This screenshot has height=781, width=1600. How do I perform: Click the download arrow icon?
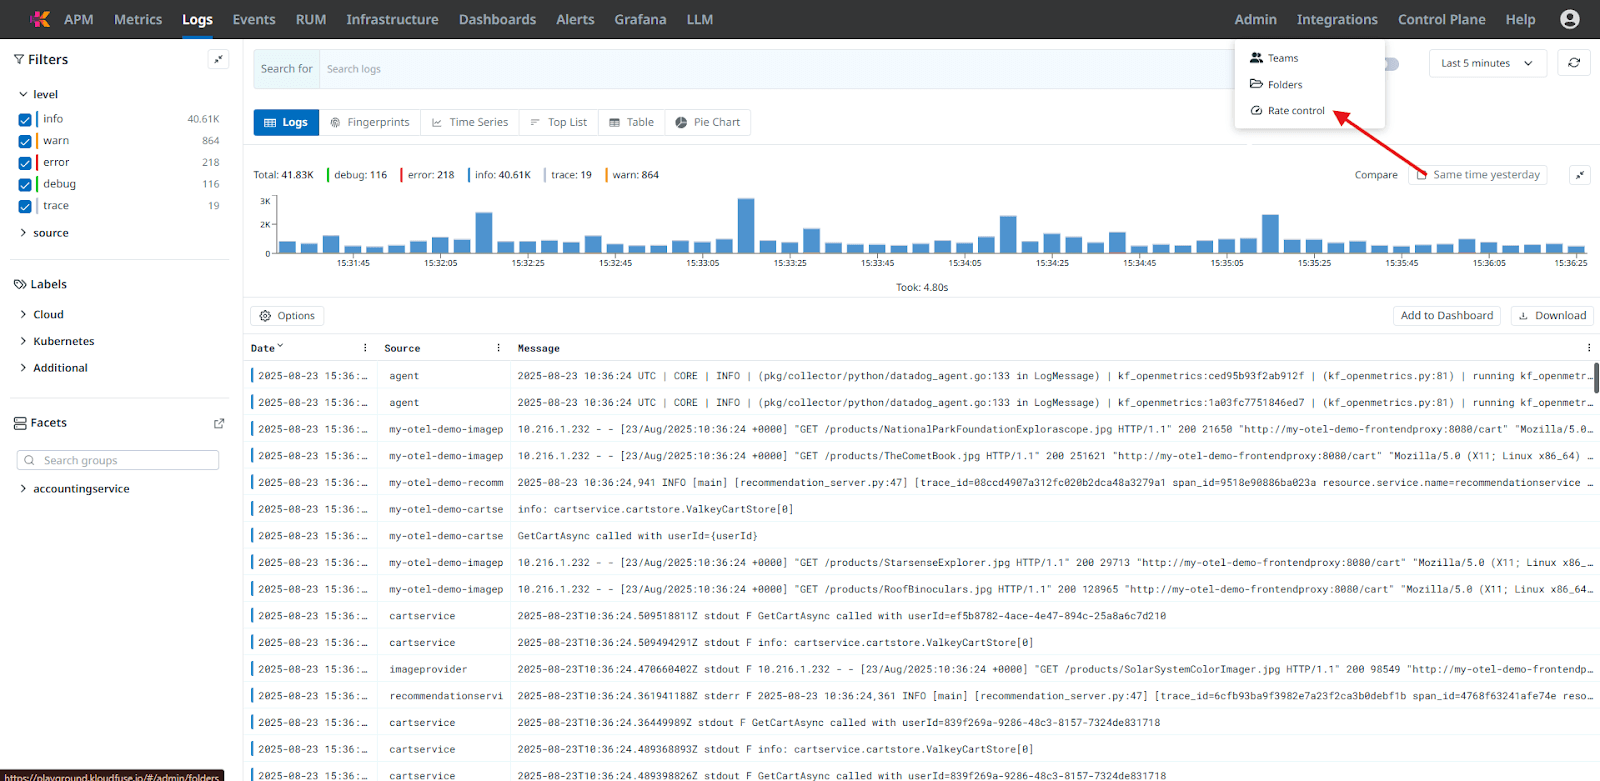point(1523,316)
